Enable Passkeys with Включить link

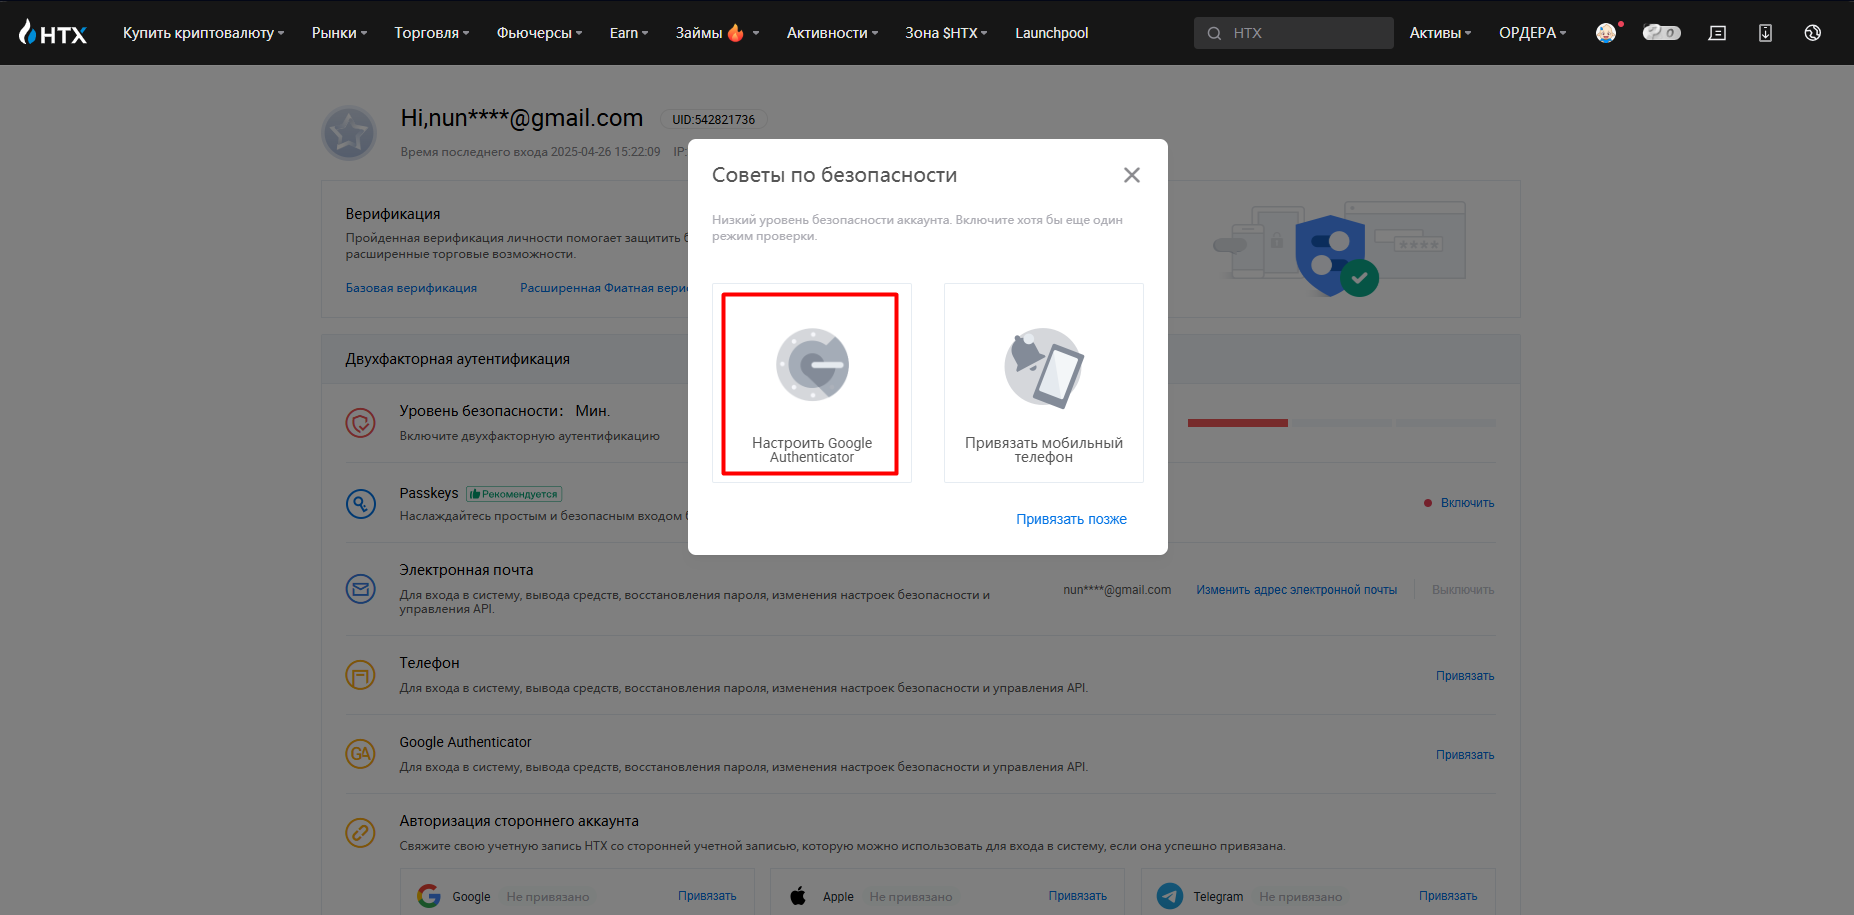[x=1466, y=503]
